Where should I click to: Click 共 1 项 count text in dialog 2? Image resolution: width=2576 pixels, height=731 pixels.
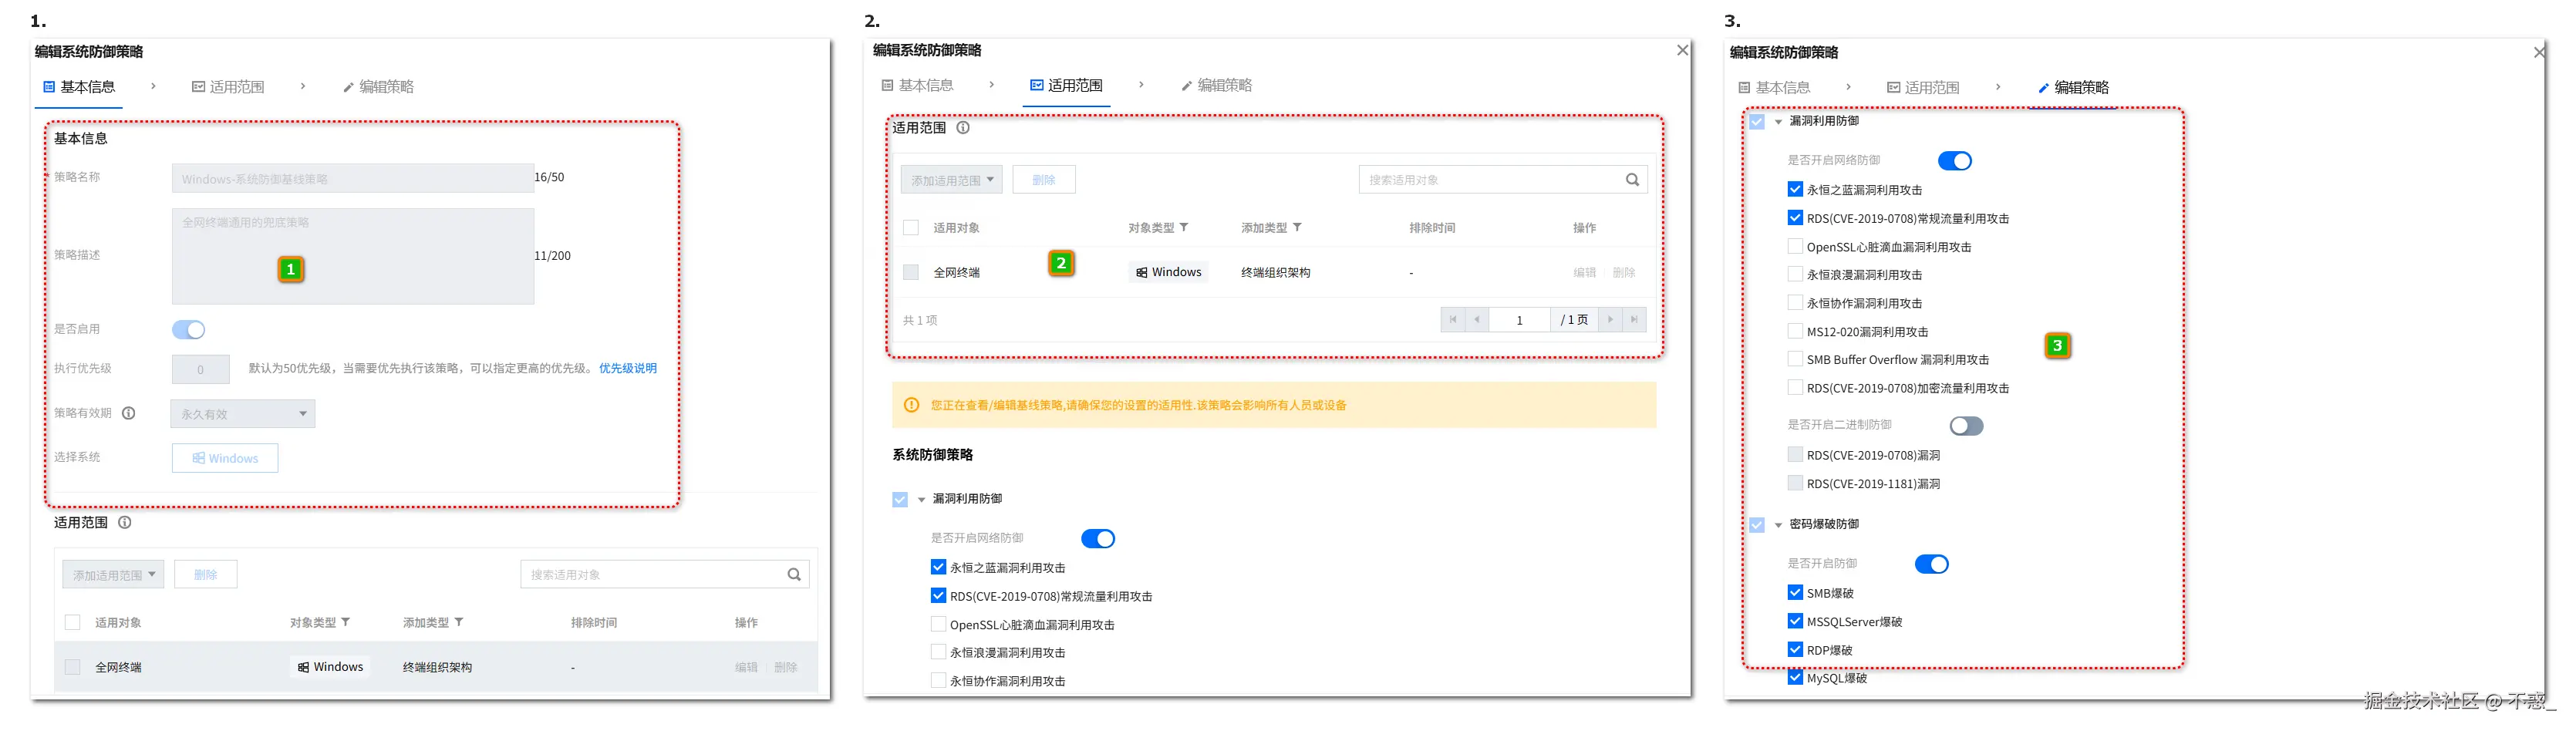(920, 320)
